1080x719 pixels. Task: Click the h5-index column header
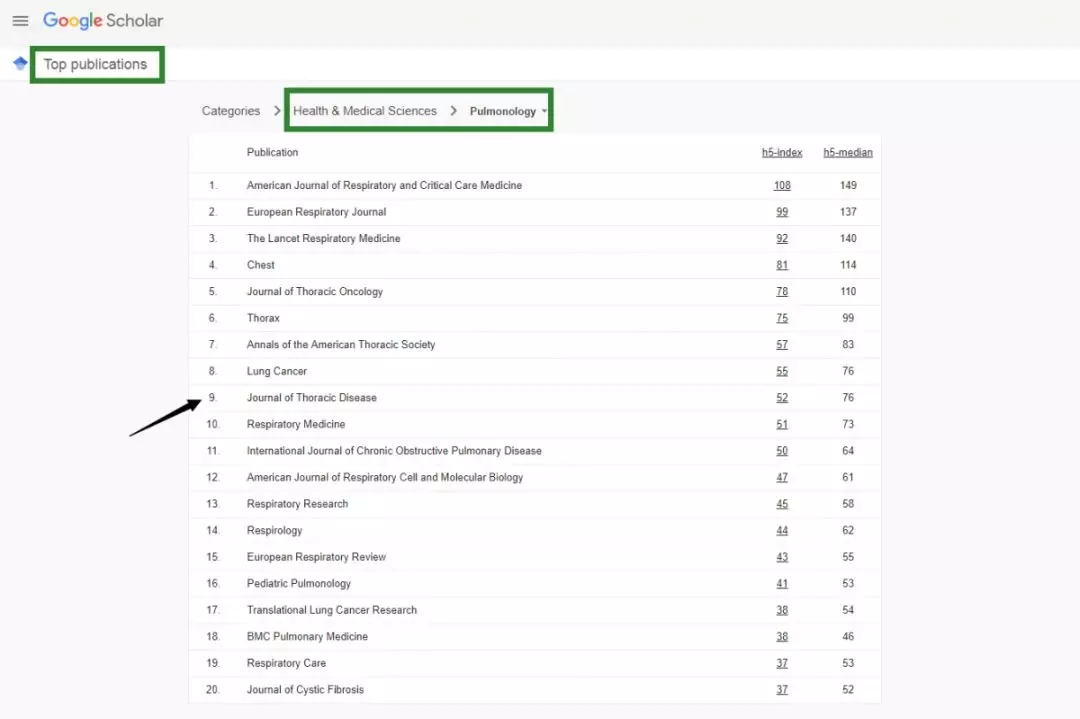pyautogui.click(x=782, y=153)
